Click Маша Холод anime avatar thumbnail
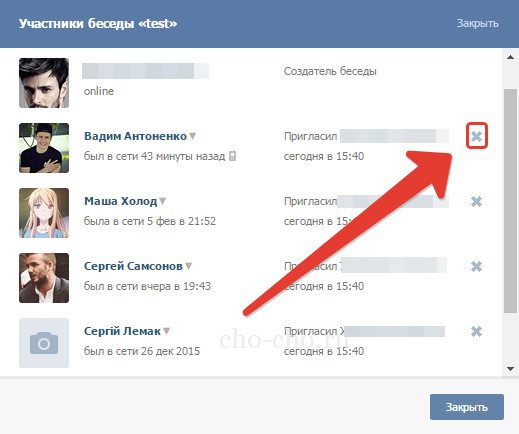Screen dimensions: 519x434 coord(44,213)
